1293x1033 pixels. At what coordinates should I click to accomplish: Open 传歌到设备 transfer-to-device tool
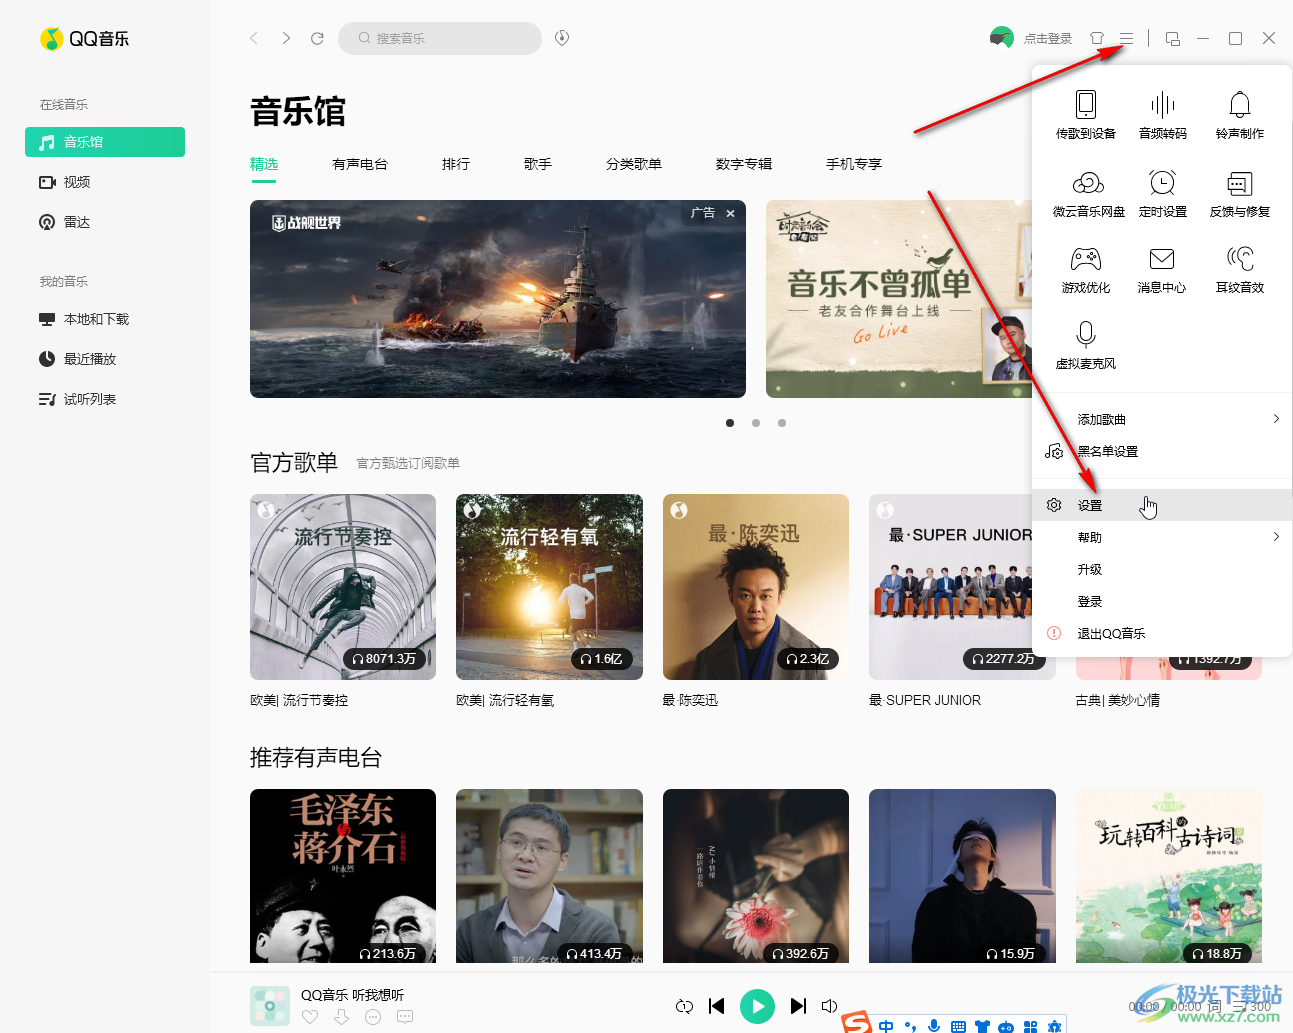click(x=1086, y=115)
